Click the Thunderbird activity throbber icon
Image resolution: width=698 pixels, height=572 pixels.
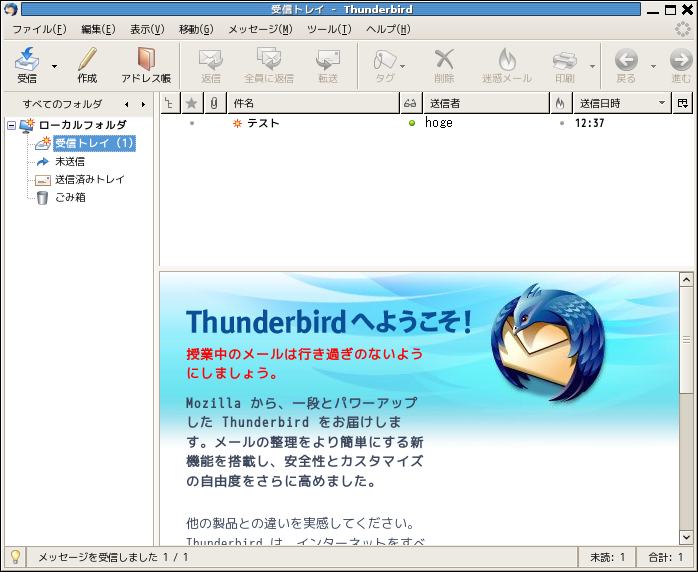click(x=683, y=29)
